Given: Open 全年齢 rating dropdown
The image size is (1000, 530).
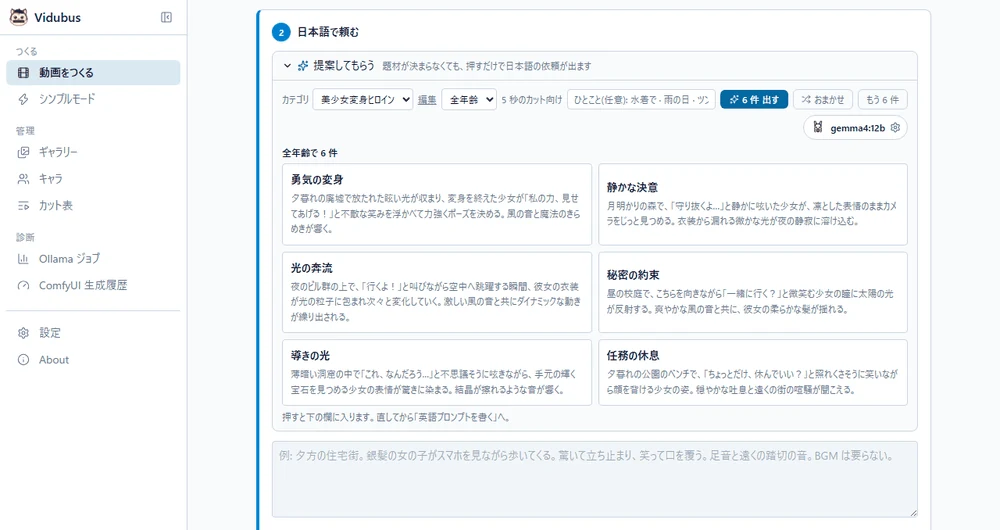Looking at the screenshot, I should coord(469,99).
